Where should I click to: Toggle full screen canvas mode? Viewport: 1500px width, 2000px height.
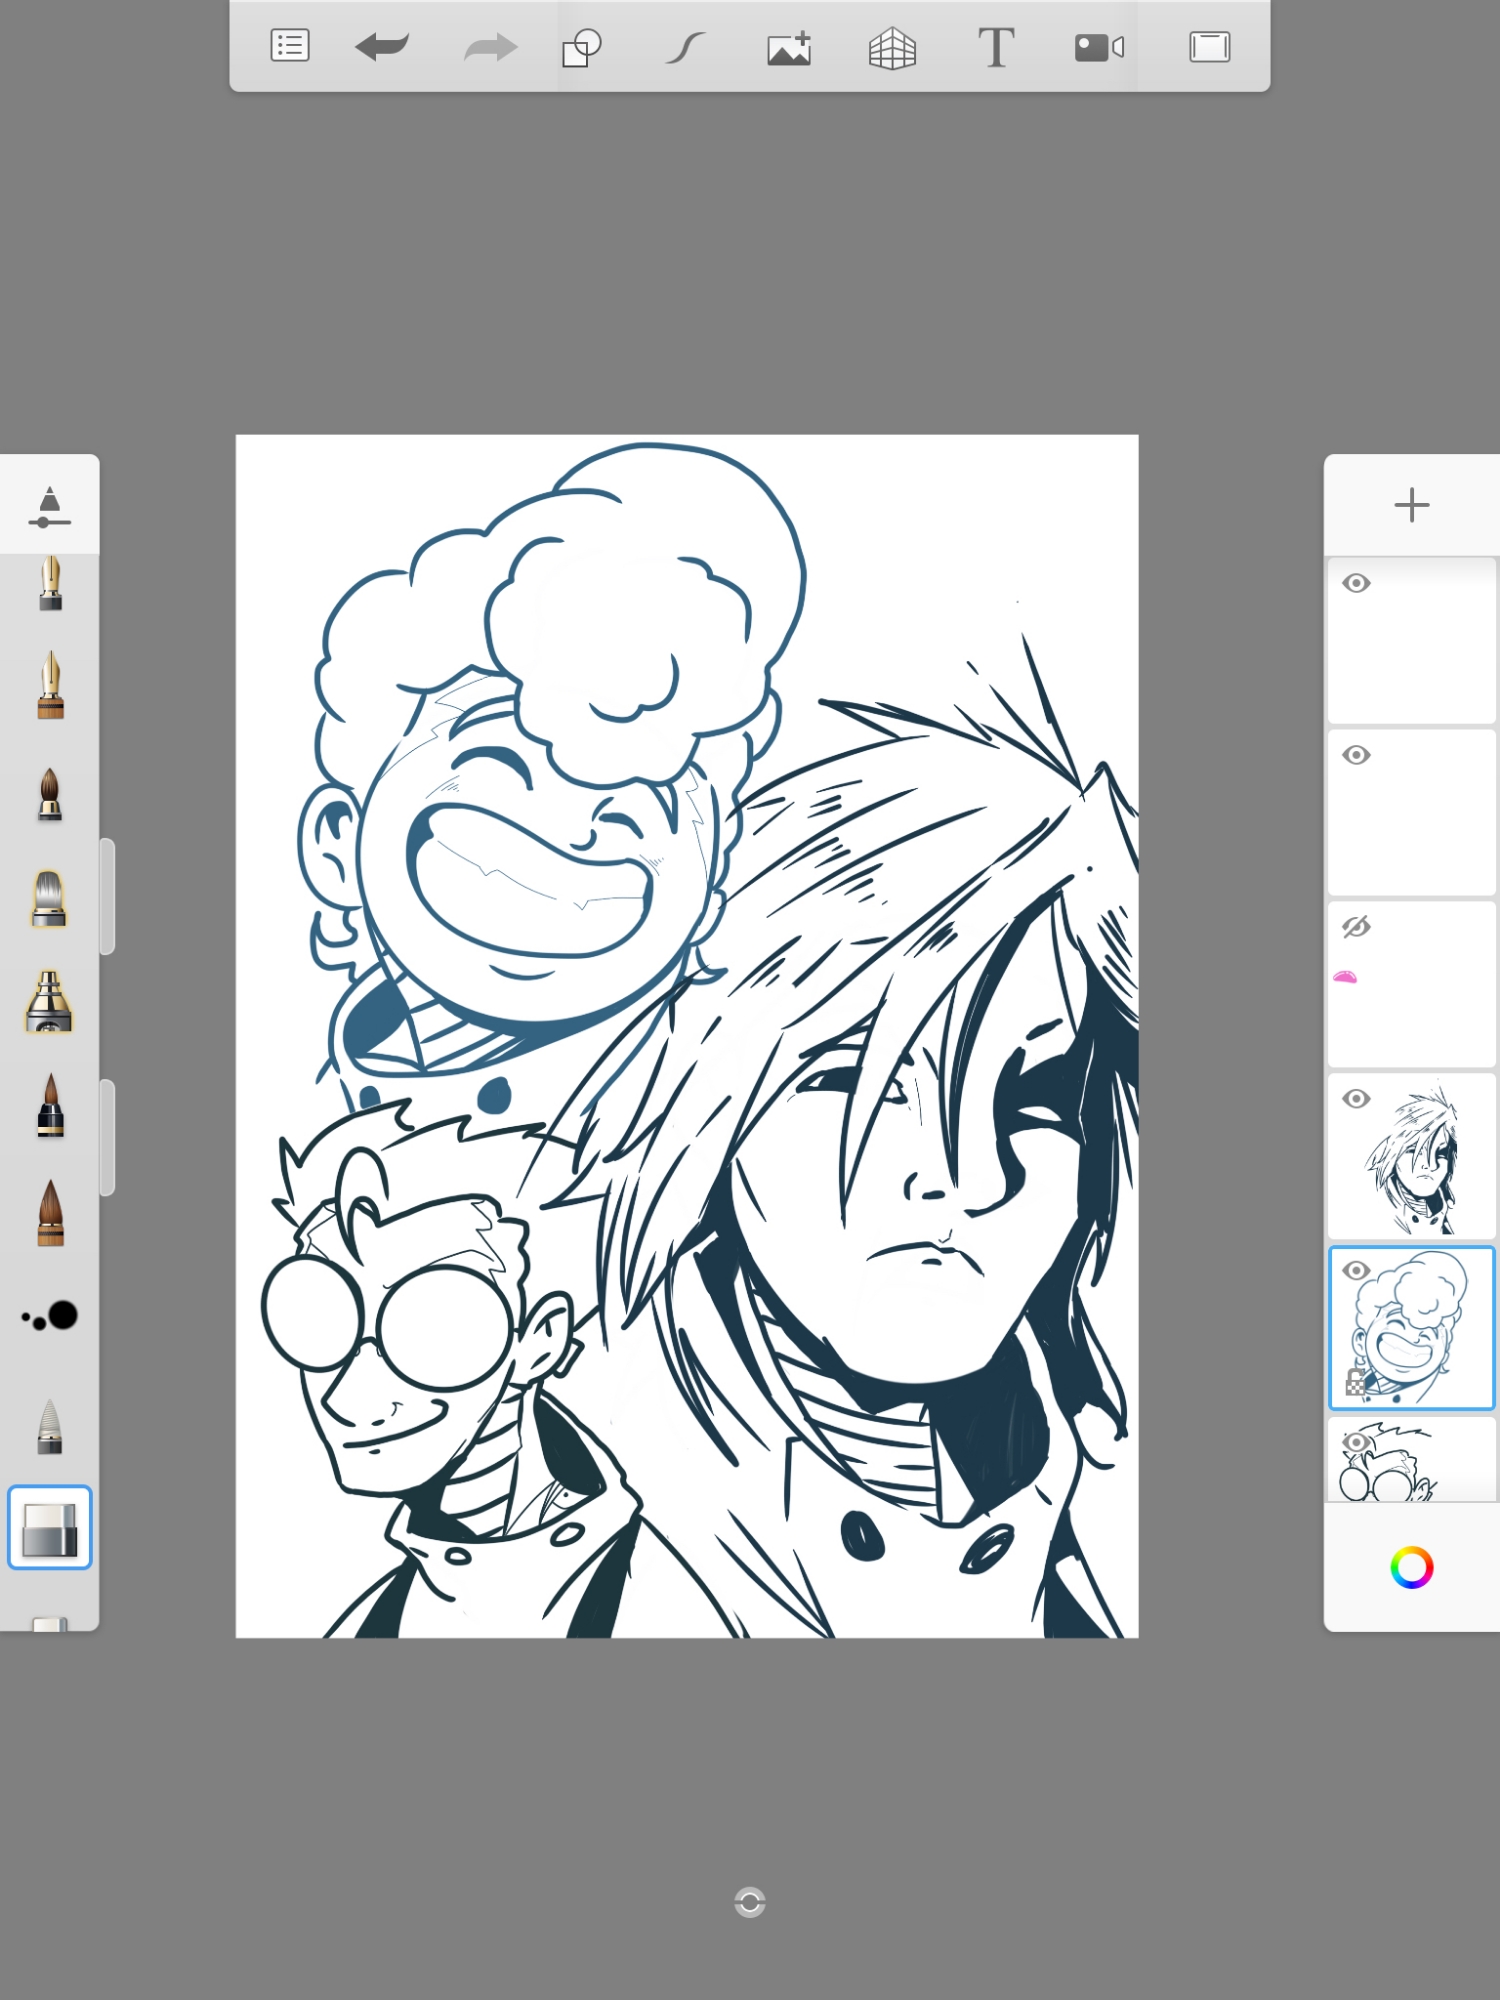[1209, 47]
